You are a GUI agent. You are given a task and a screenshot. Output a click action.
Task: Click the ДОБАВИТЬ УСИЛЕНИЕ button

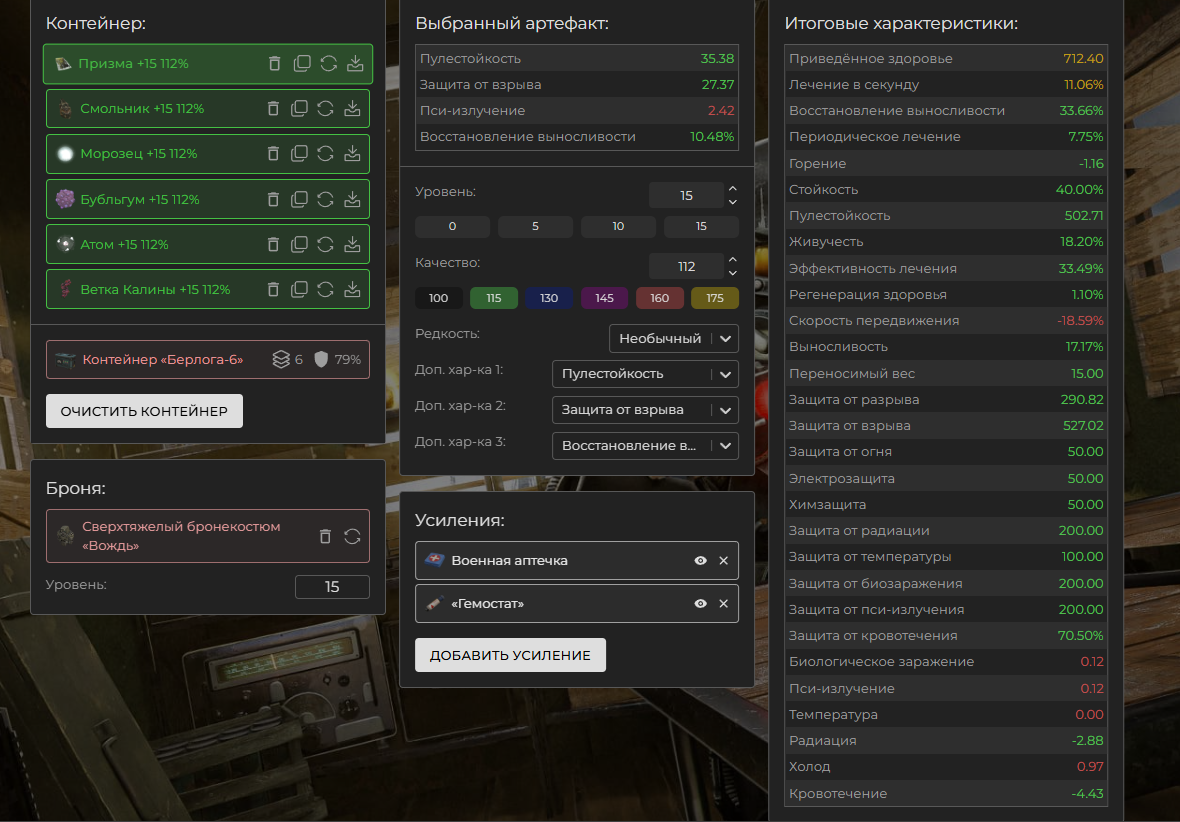[x=510, y=655]
